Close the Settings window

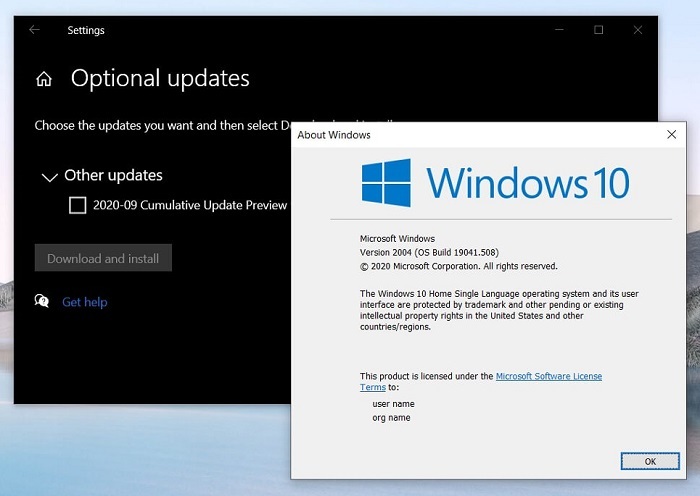point(638,30)
